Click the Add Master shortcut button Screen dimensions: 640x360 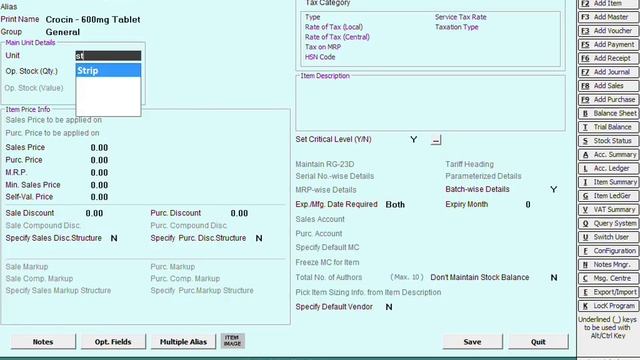tap(608, 17)
